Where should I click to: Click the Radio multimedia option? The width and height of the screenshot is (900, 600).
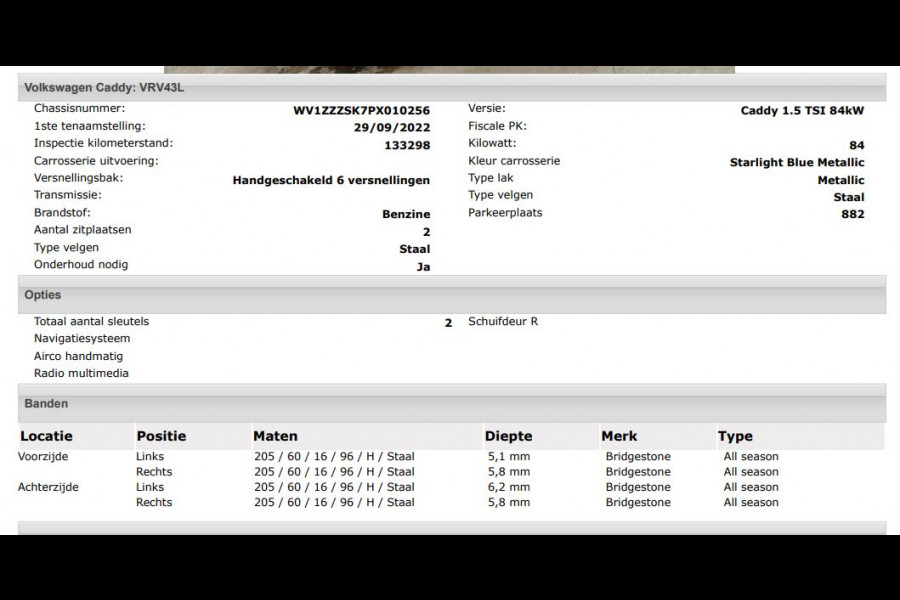pyautogui.click(x=82, y=373)
